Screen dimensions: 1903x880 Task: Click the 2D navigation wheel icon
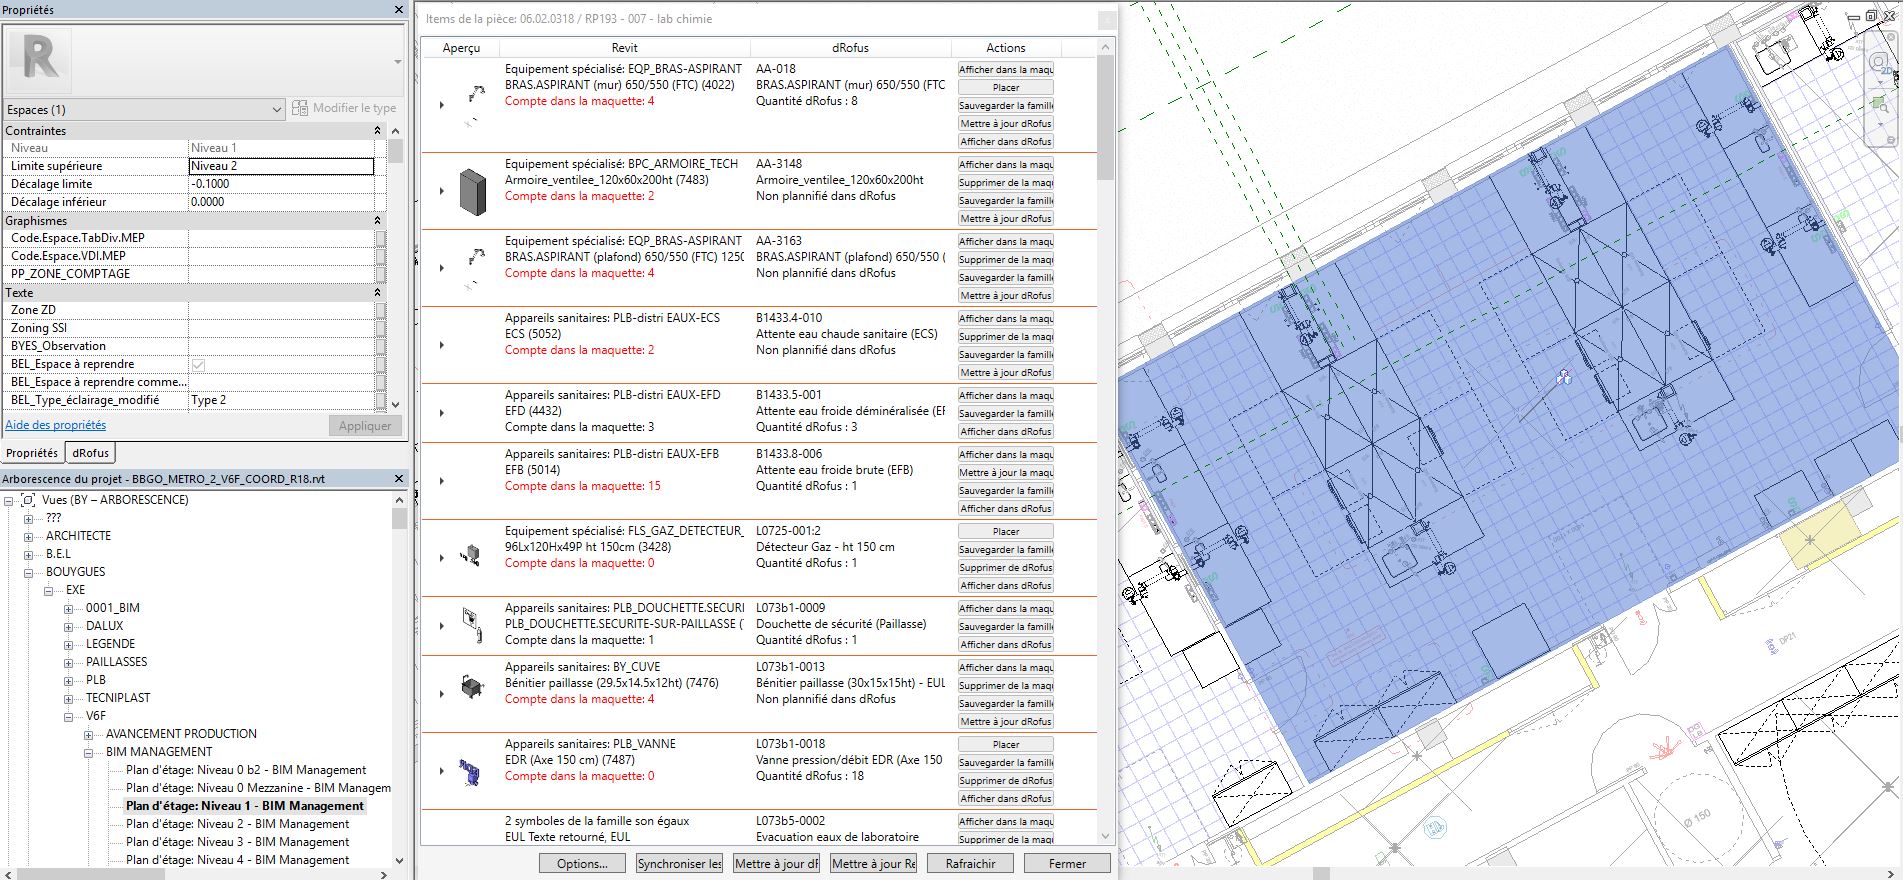point(1881,64)
